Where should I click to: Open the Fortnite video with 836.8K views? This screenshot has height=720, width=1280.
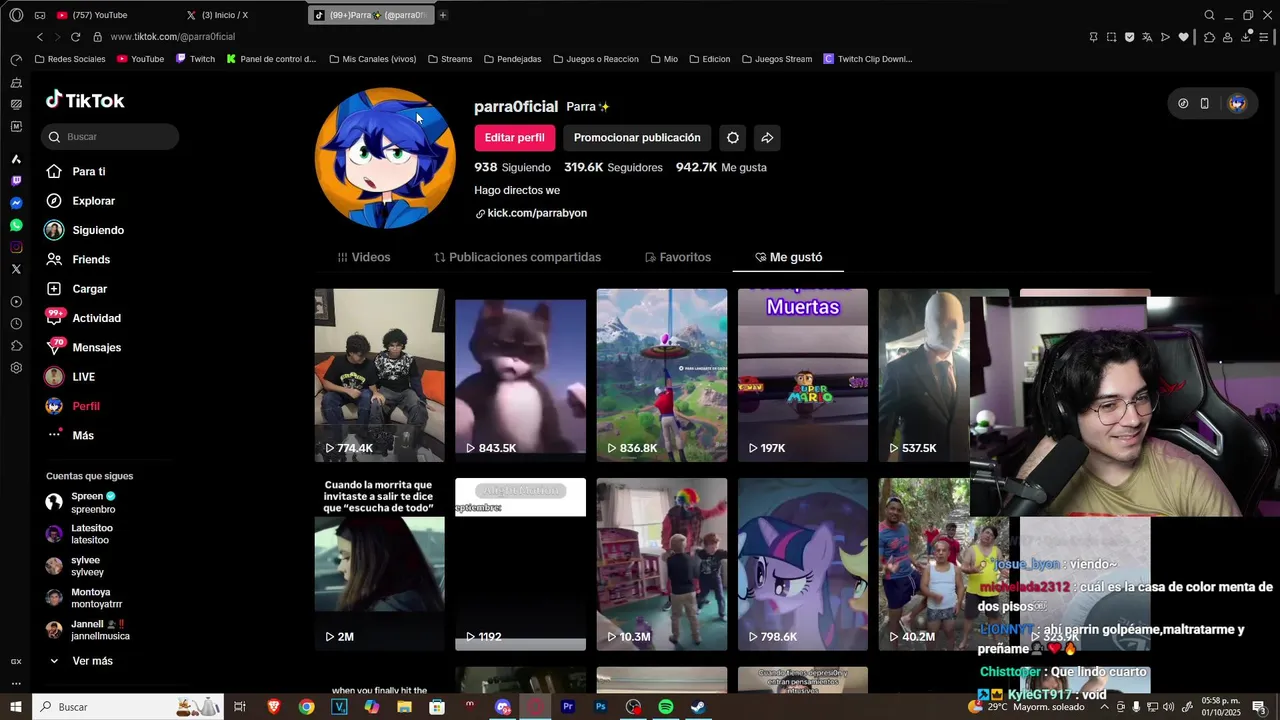tap(662, 375)
